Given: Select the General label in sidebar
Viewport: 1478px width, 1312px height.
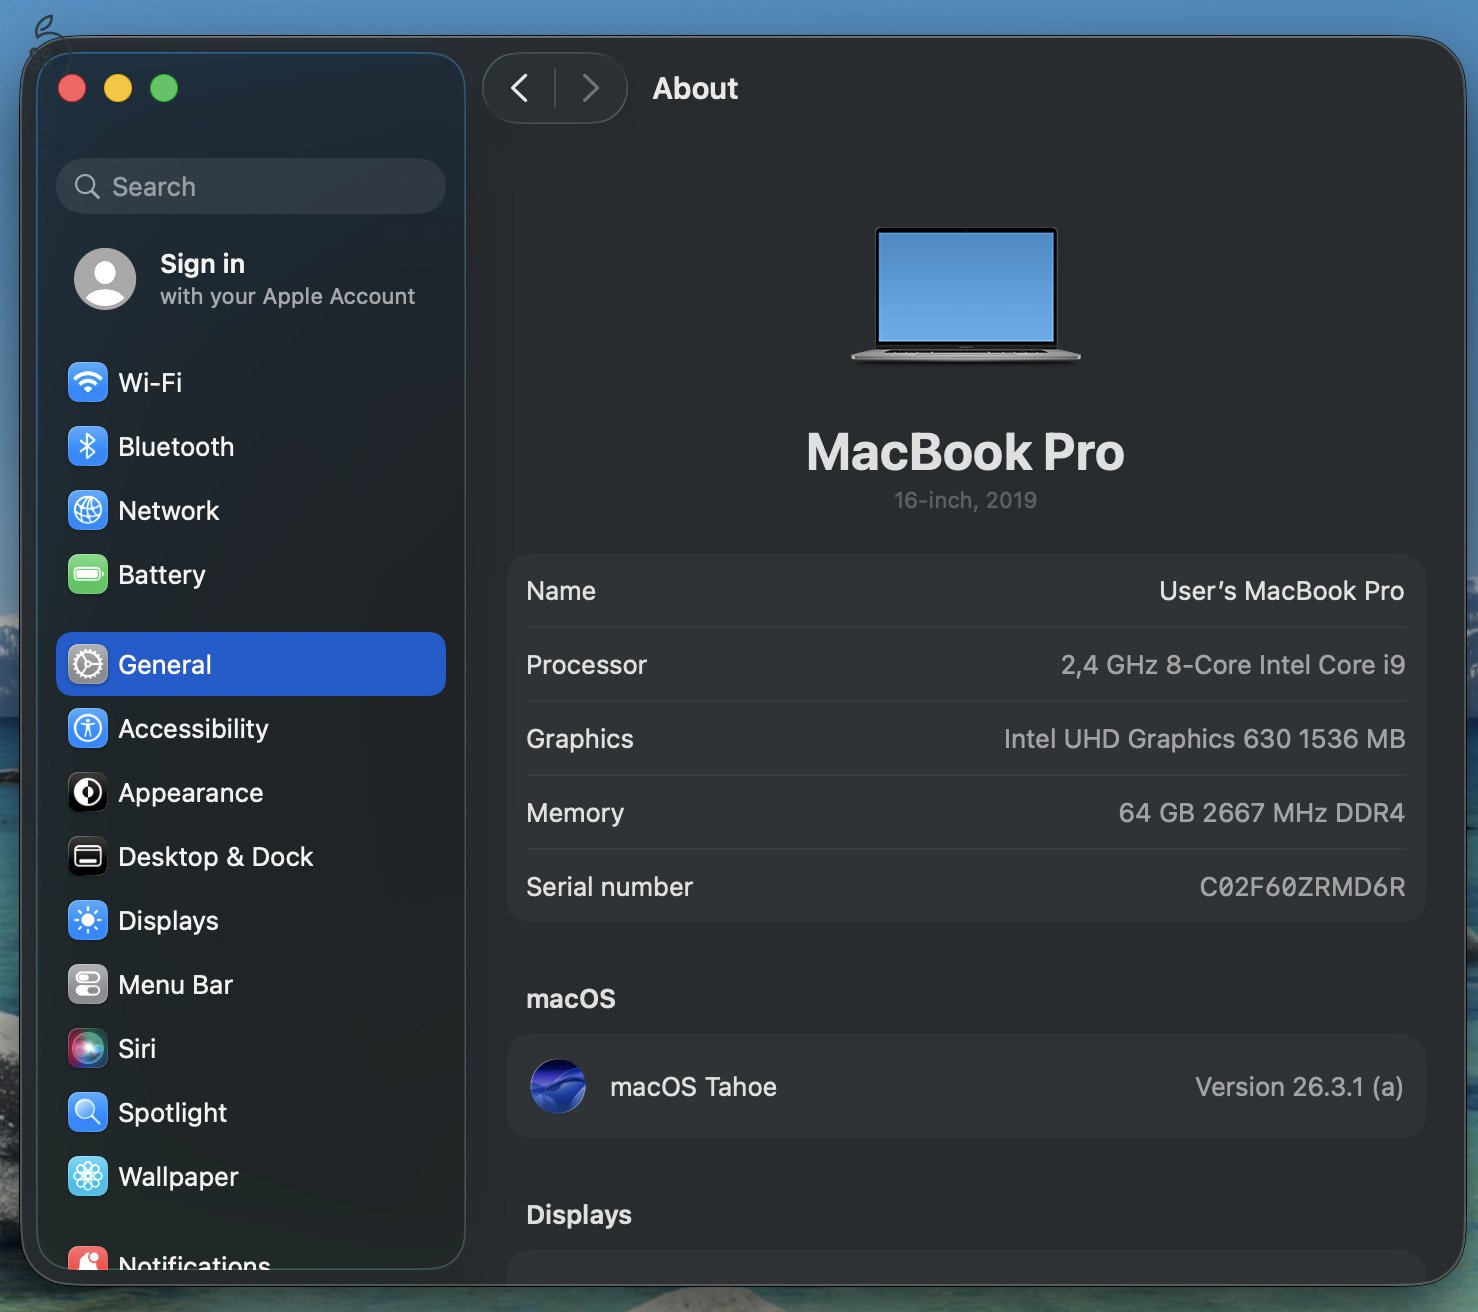Looking at the screenshot, I should click(x=164, y=664).
